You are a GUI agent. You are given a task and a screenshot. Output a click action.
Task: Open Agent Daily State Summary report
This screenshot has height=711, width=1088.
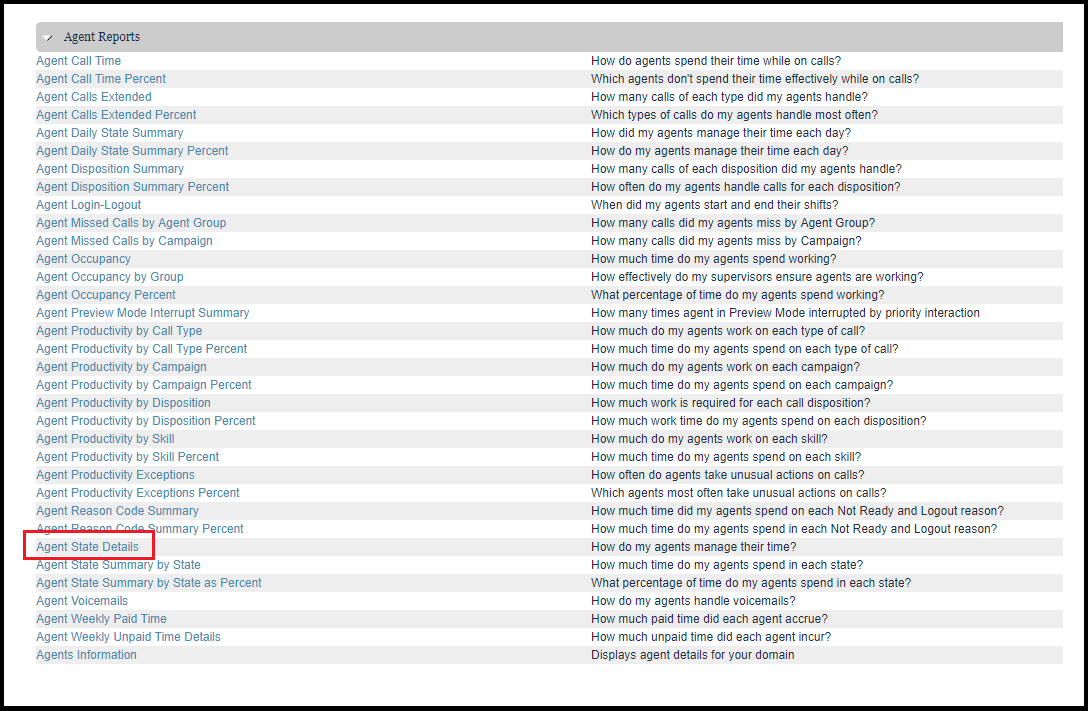110,133
